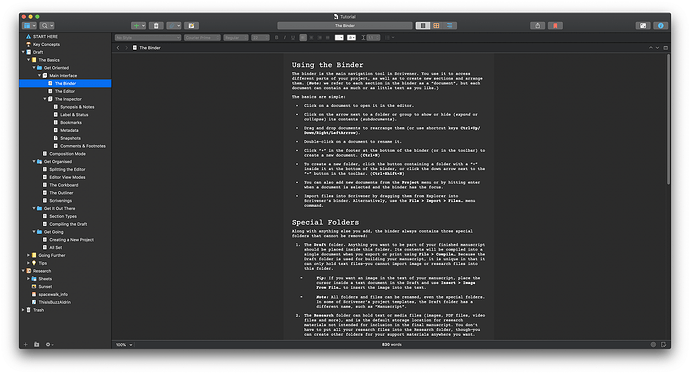Click the red Bookmarks toolbar button
The width and height of the screenshot is (690, 373).
tap(555, 26)
